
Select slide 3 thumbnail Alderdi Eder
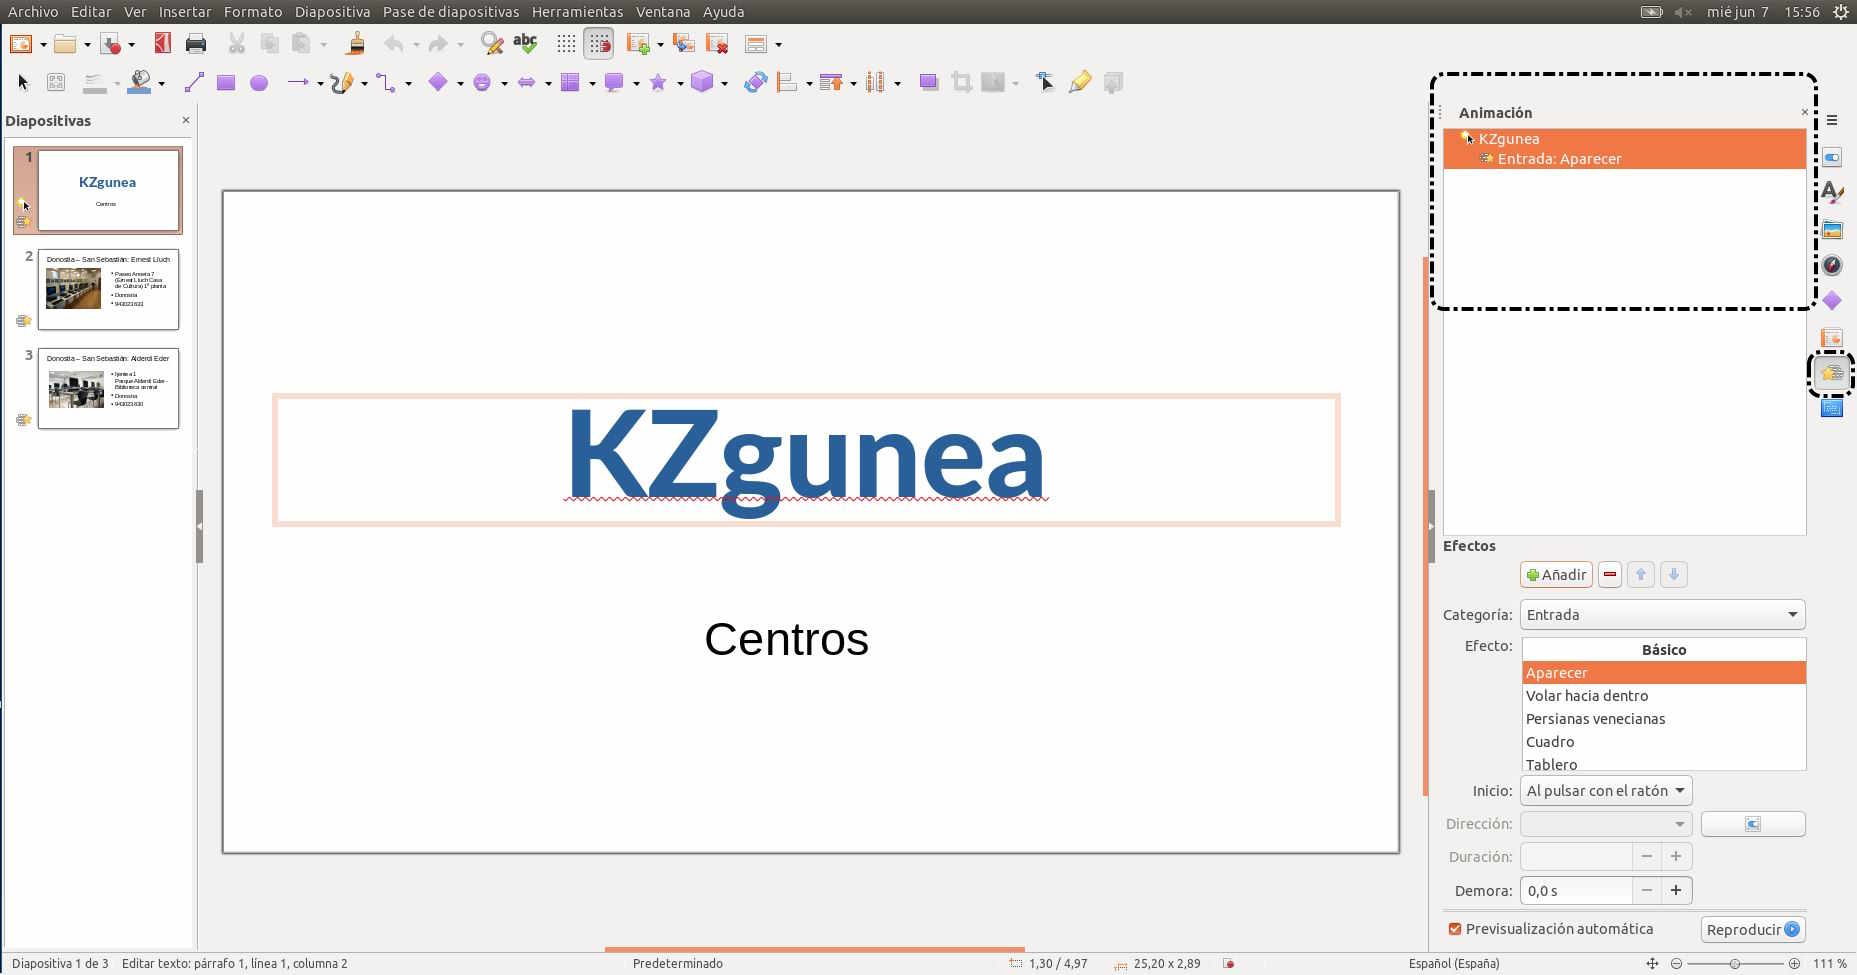pos(108,388)
